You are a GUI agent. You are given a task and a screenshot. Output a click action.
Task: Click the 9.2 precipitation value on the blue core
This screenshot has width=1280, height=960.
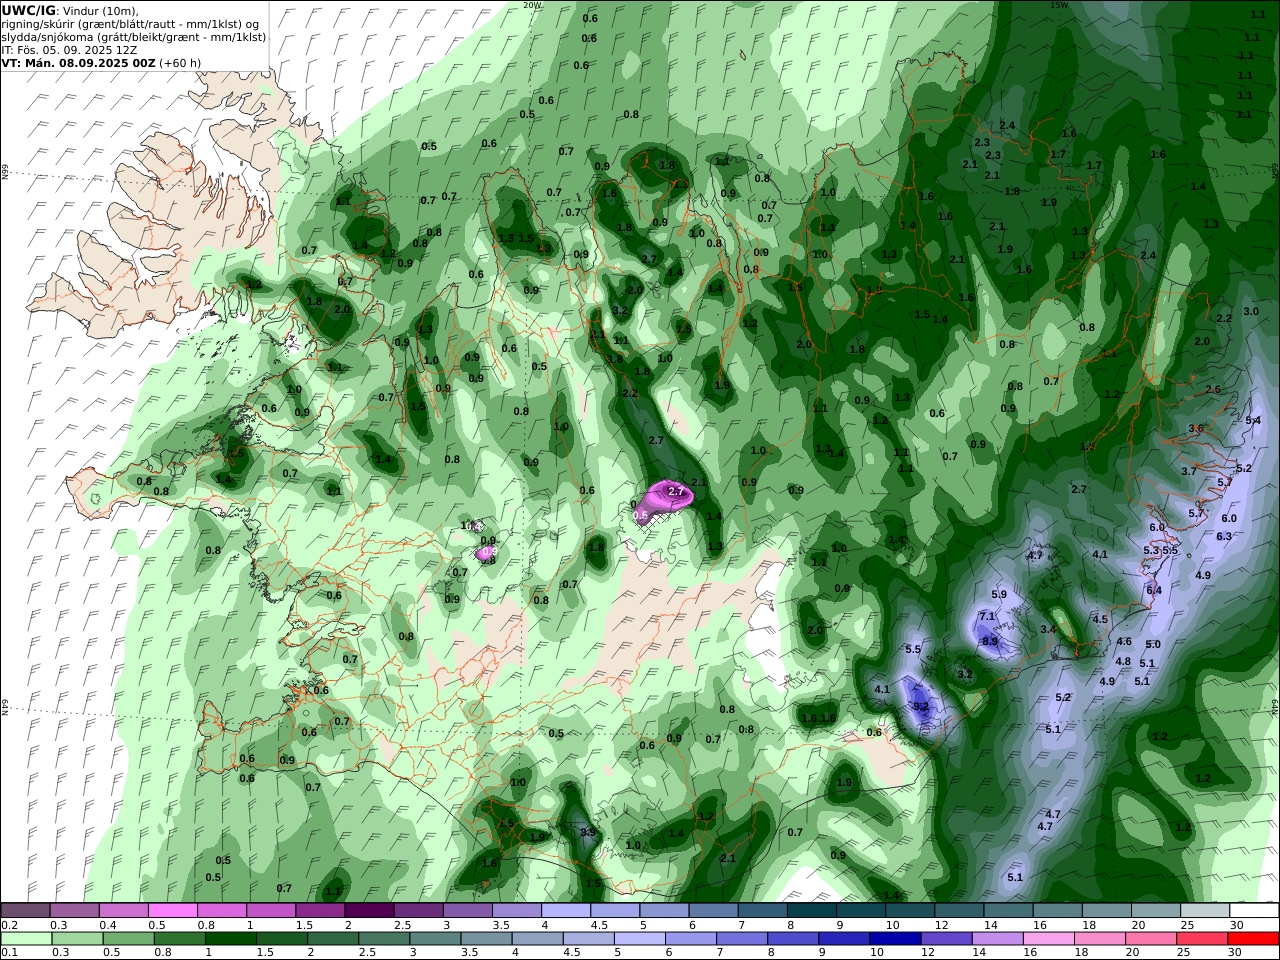pyautogui.click(x=921, y=706)
